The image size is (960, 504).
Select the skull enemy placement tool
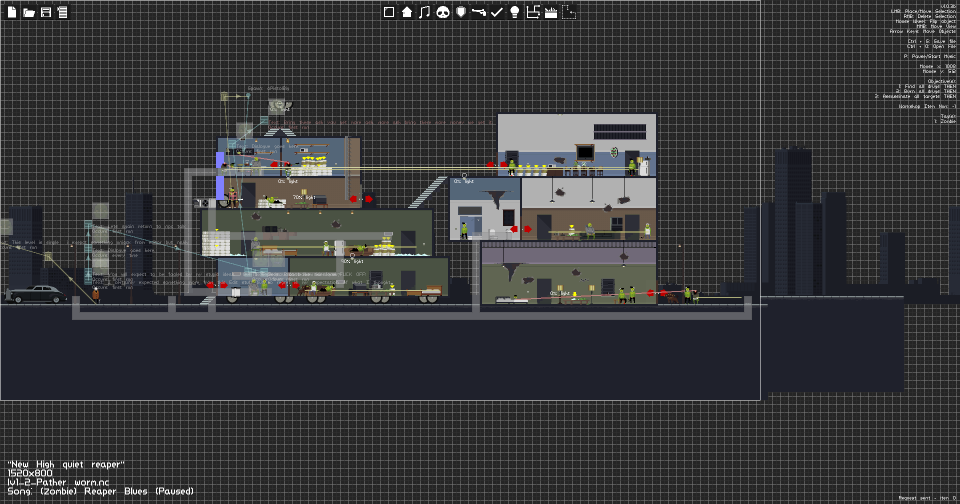pos(443,12)
